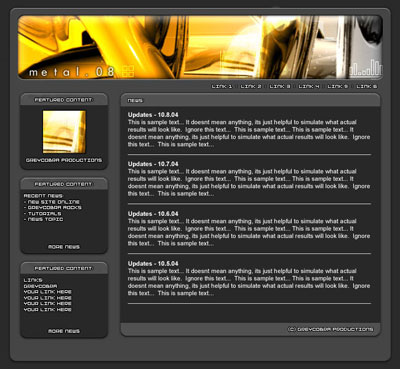The width and height of the screenshot is (400, 369).
Task: Select the Updates - 10.8.04 heading
Action: [153, 115]
